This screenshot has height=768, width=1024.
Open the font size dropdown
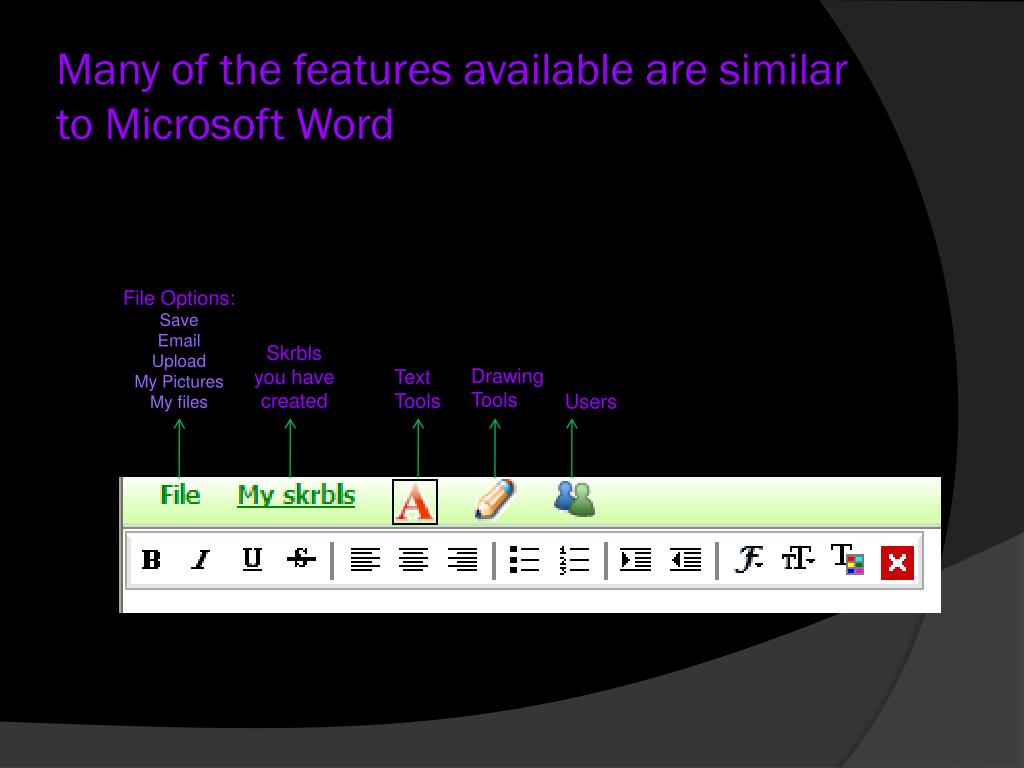click(798, 560)
